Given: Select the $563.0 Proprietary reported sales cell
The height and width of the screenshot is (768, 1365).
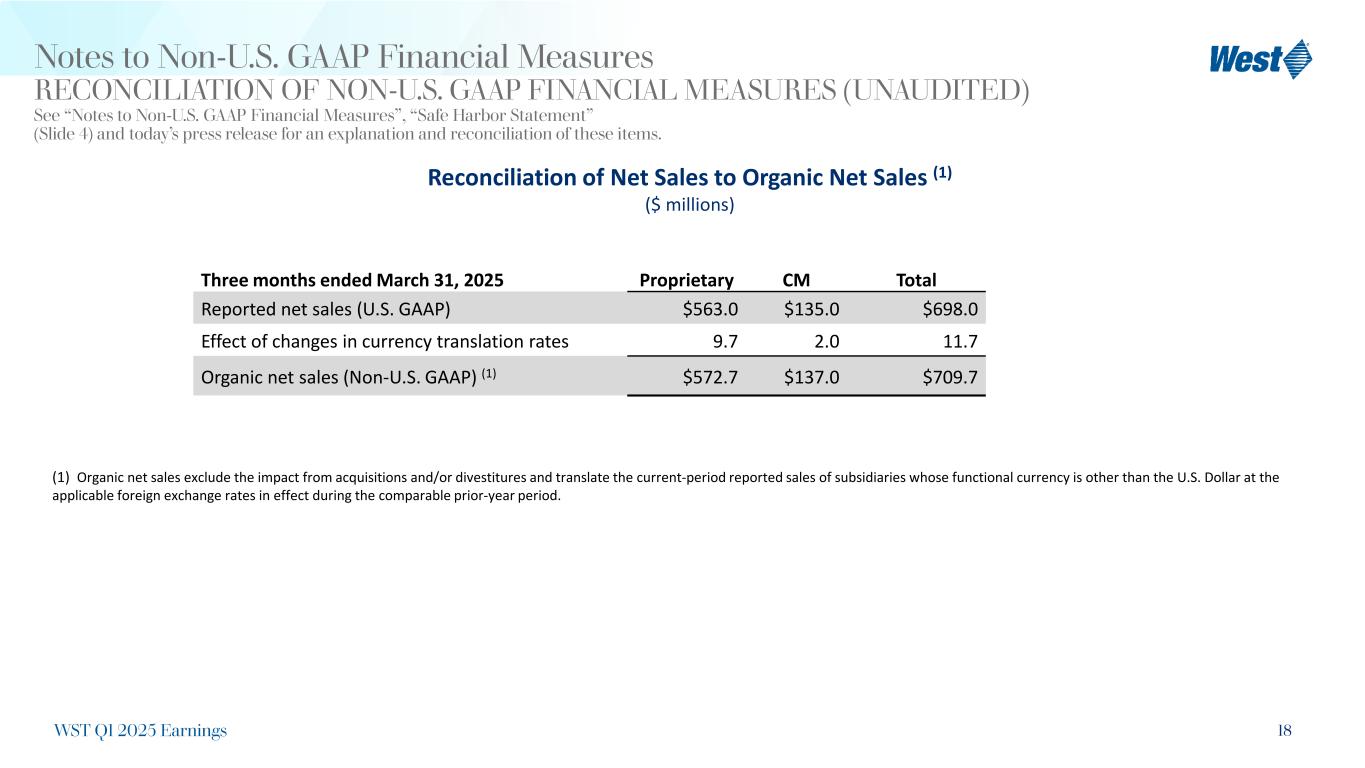Looking at the screenshot, I should tap(710, 309).
